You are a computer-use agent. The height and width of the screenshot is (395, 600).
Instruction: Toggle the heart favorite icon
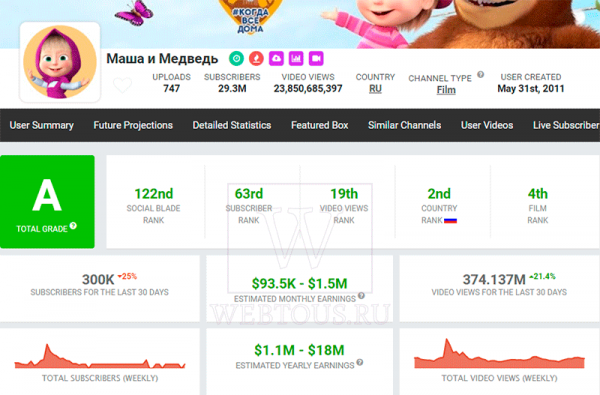coord(122,85)
